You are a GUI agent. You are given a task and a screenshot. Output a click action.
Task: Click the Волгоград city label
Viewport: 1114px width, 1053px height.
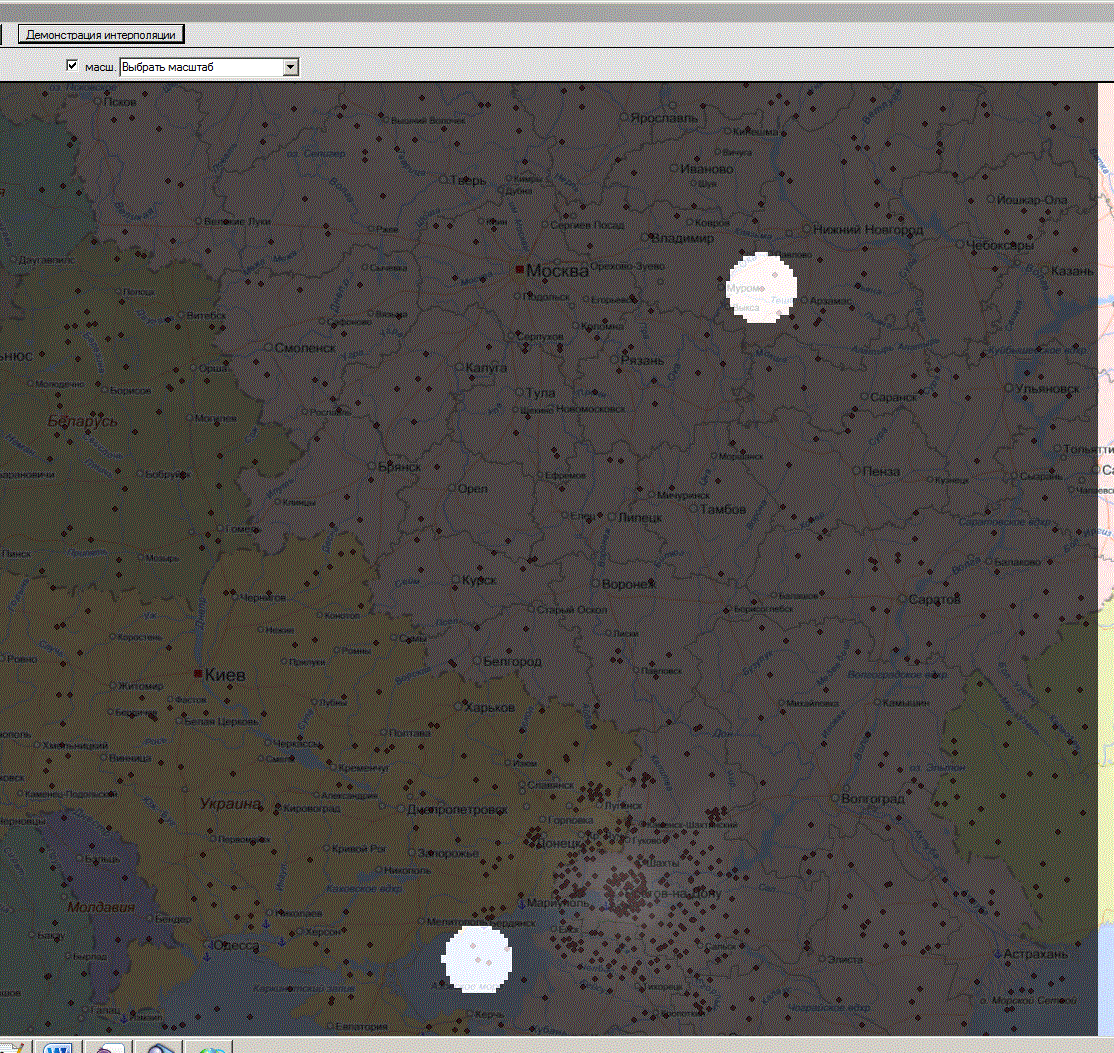(x=872, y=798)
